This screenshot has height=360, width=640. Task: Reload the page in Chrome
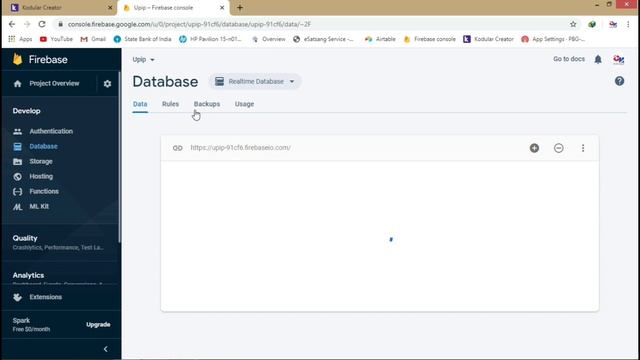(42, 24)
